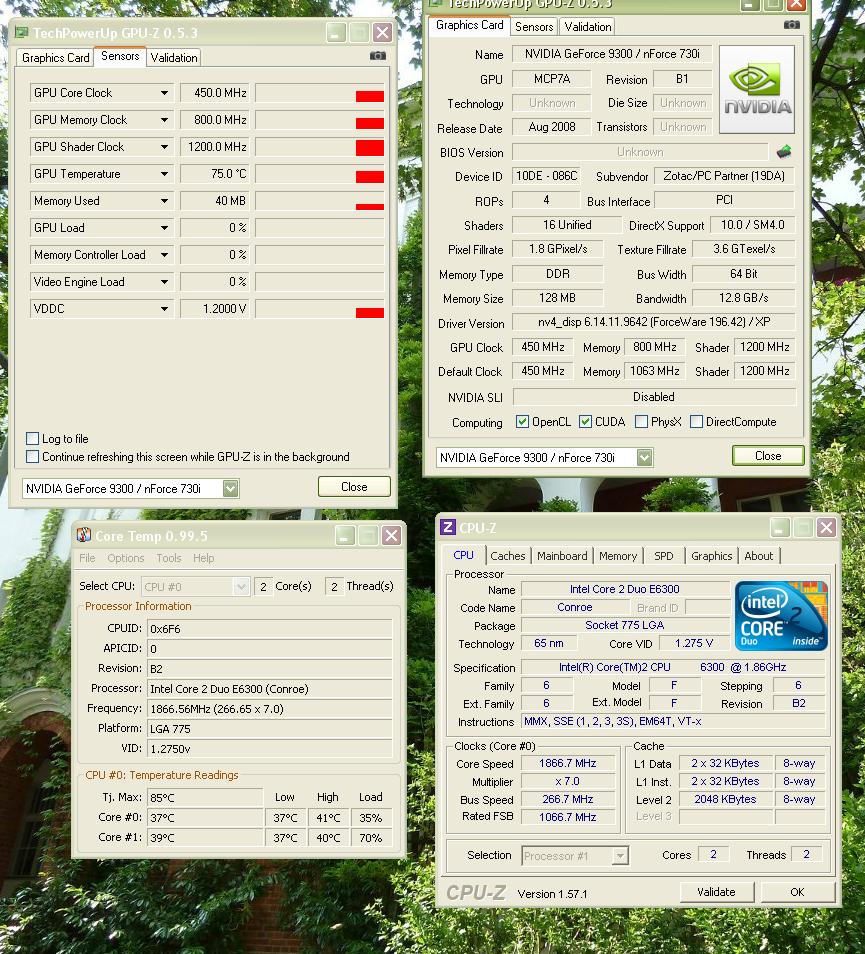This screenshot has height=954, width=865.
Task: Click the Validate button in CPU-Z
Action: tap(716, 892)
